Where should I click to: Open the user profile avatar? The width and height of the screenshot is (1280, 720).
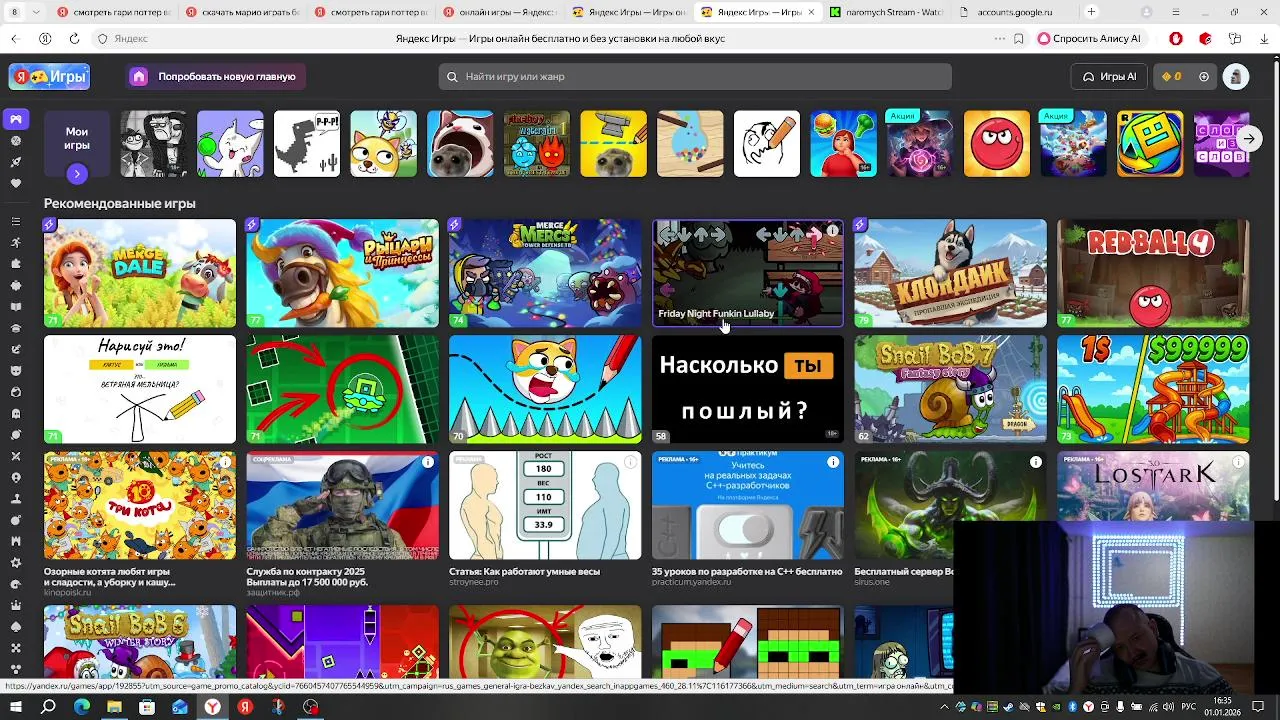tap(1236, 76)
